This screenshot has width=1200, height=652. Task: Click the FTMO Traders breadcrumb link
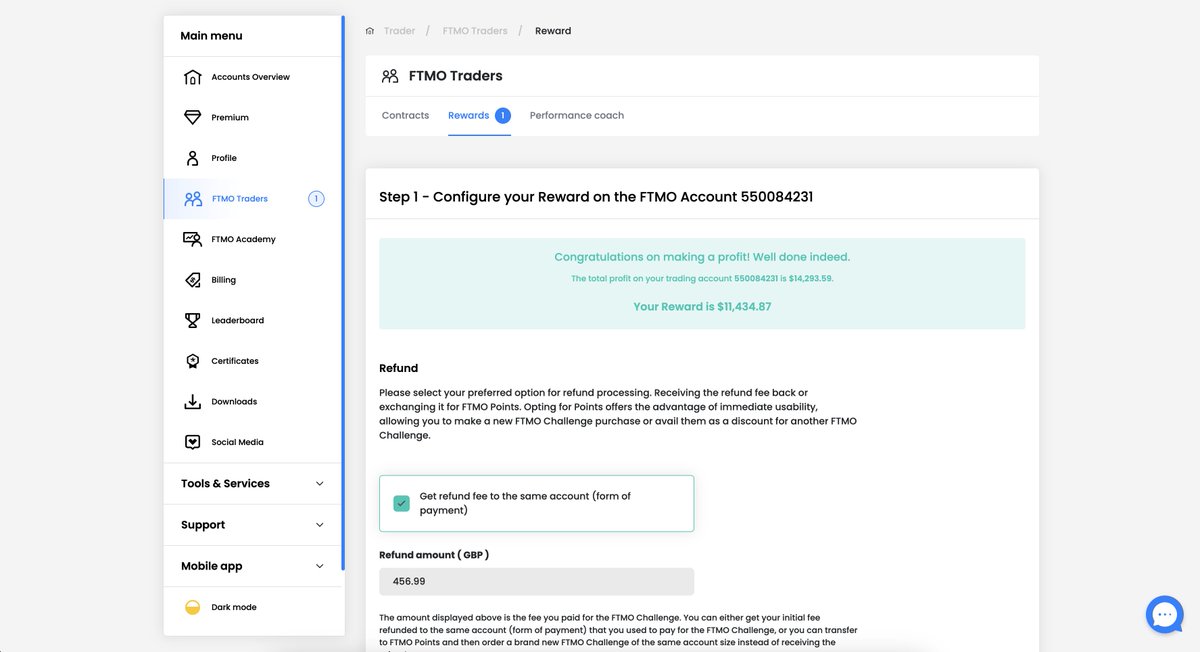[475, 31]
